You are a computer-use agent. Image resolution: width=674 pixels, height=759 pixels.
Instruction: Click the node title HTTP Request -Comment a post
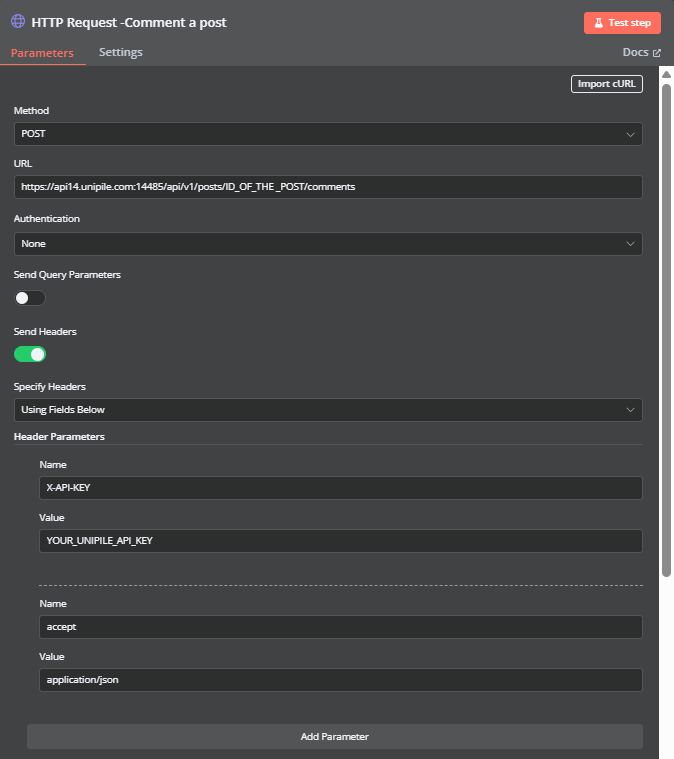coord(129,22)
